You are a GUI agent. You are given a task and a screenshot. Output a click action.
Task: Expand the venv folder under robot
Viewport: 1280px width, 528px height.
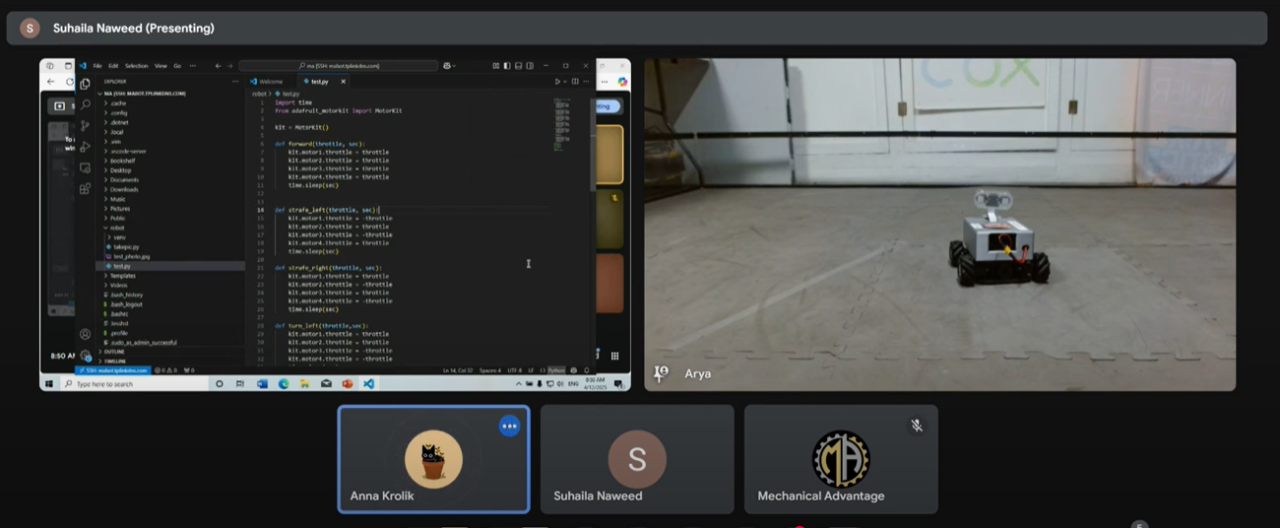click(x=170, y=237)
